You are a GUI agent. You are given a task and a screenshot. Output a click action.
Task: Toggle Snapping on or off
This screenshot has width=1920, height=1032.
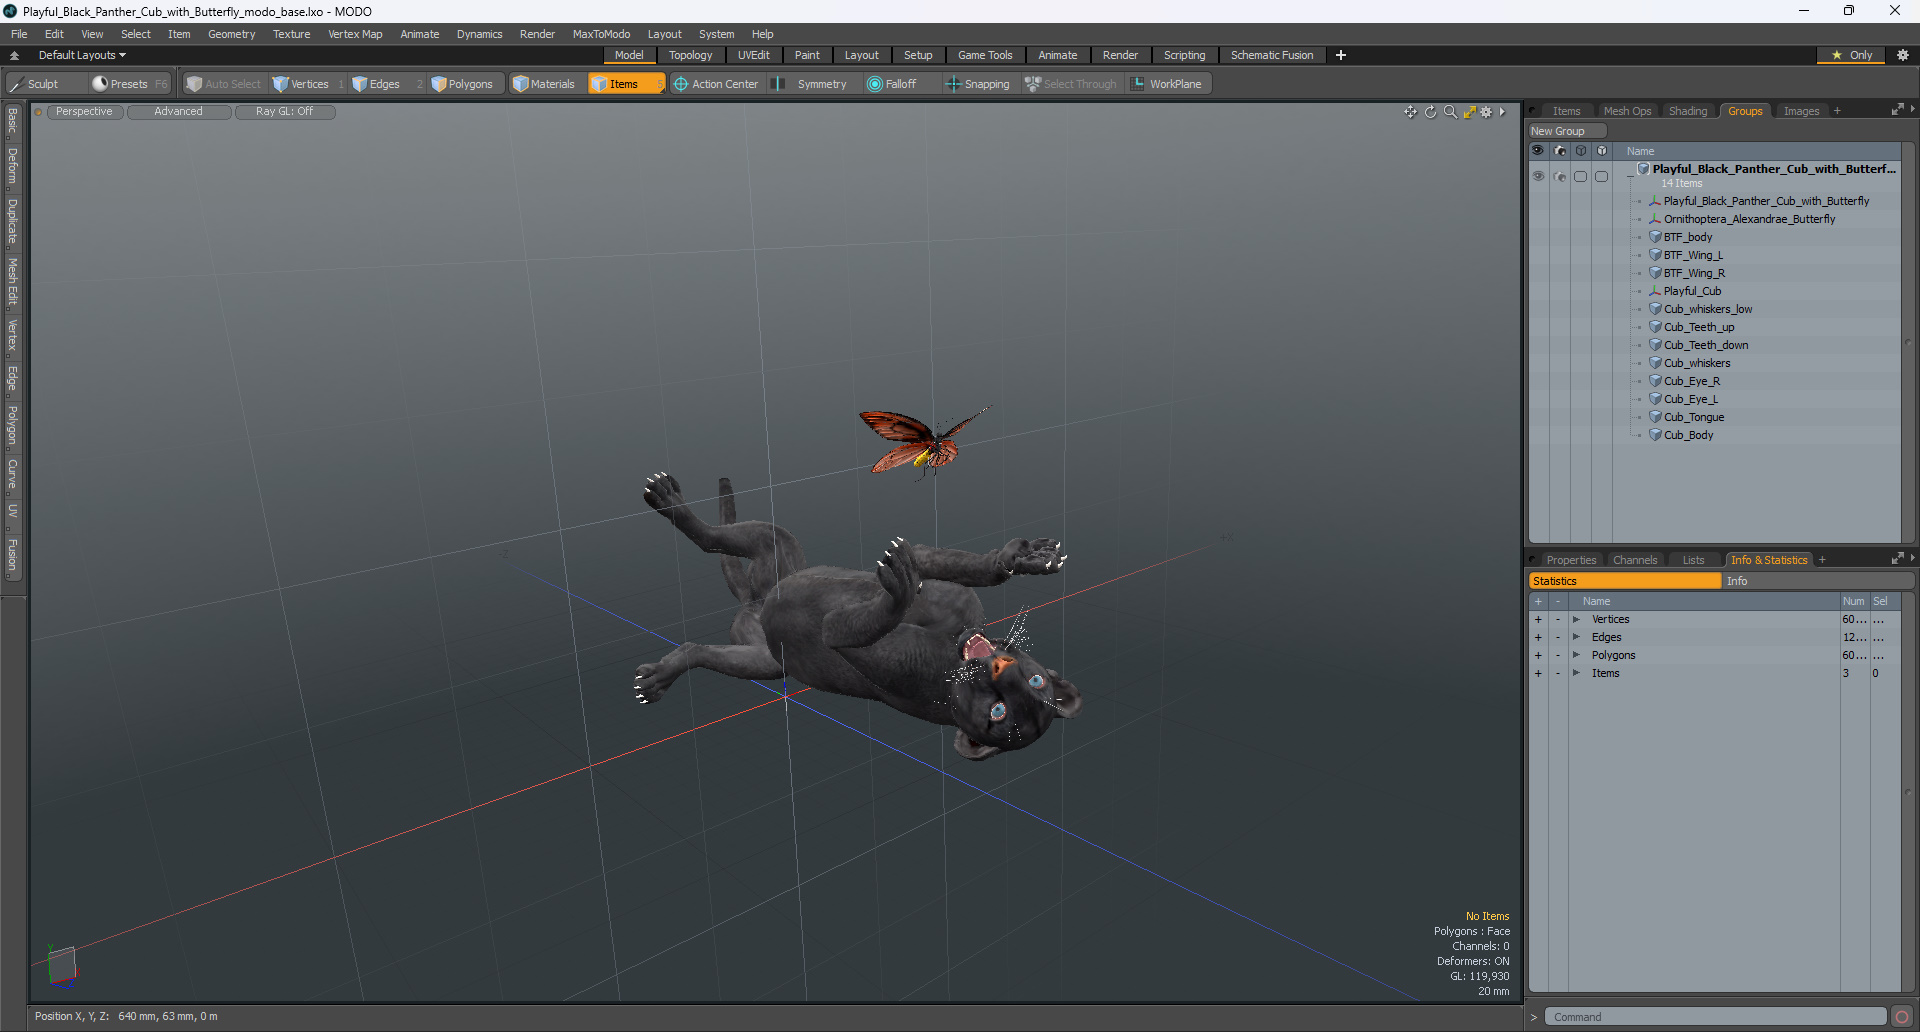point(978,84)
